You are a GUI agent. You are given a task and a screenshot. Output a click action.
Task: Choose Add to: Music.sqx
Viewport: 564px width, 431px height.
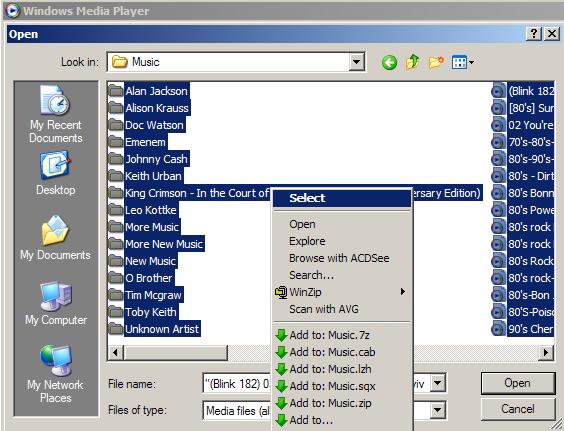tap(342, 386)
